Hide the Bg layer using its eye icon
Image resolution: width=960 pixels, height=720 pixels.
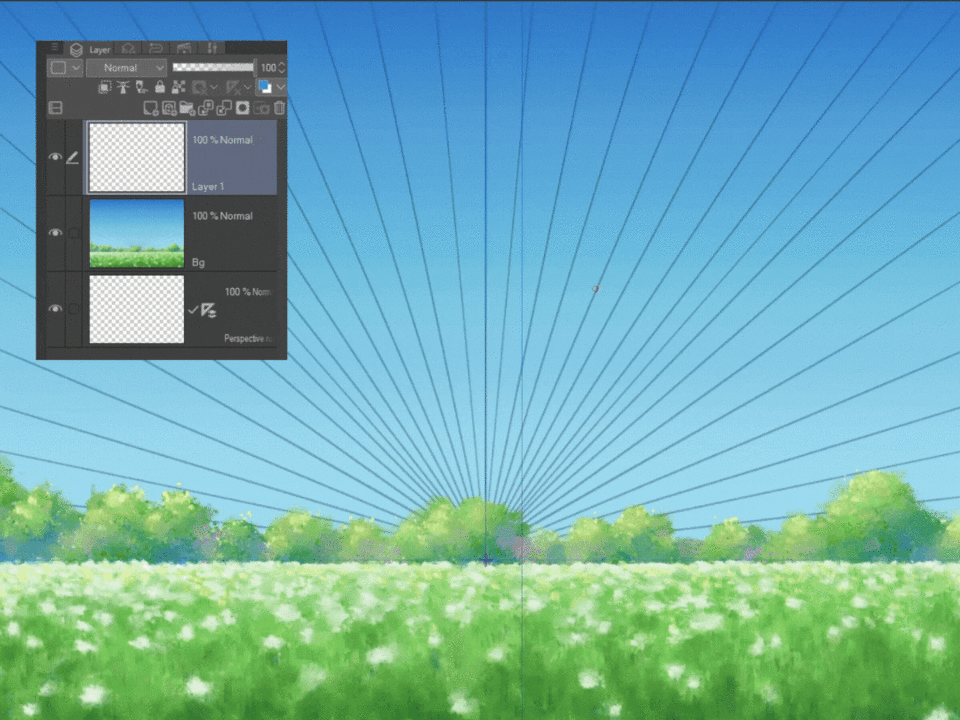click(x=55, y=233)
